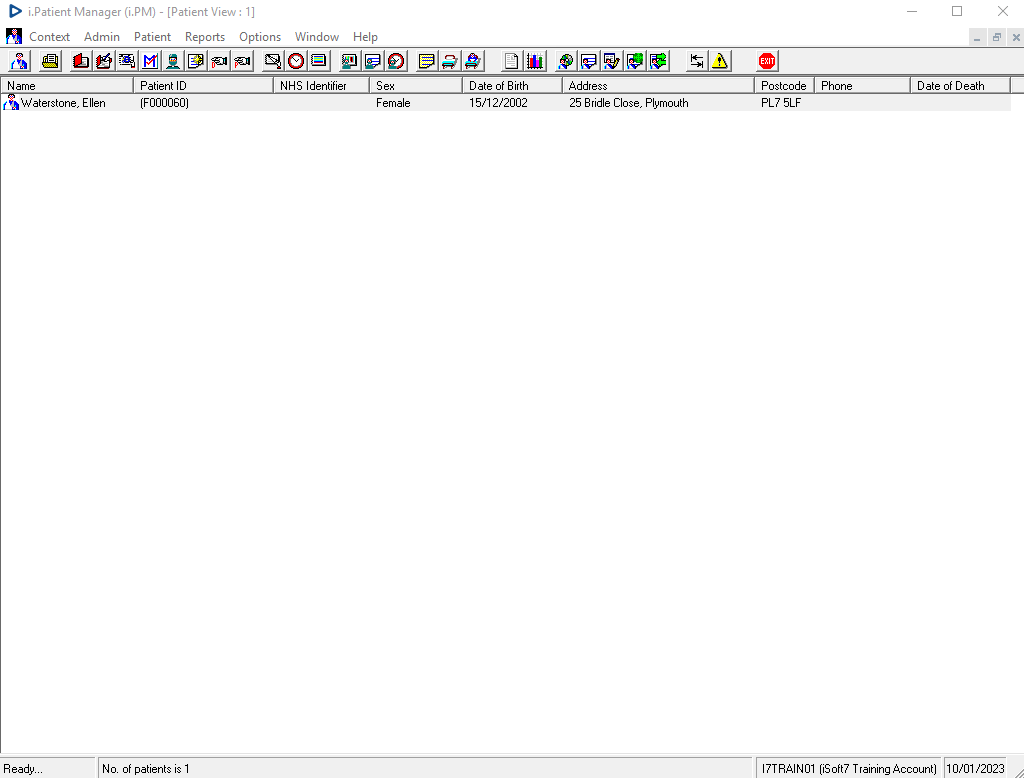
Task: Click the Address column header
Action: (658, 86)
